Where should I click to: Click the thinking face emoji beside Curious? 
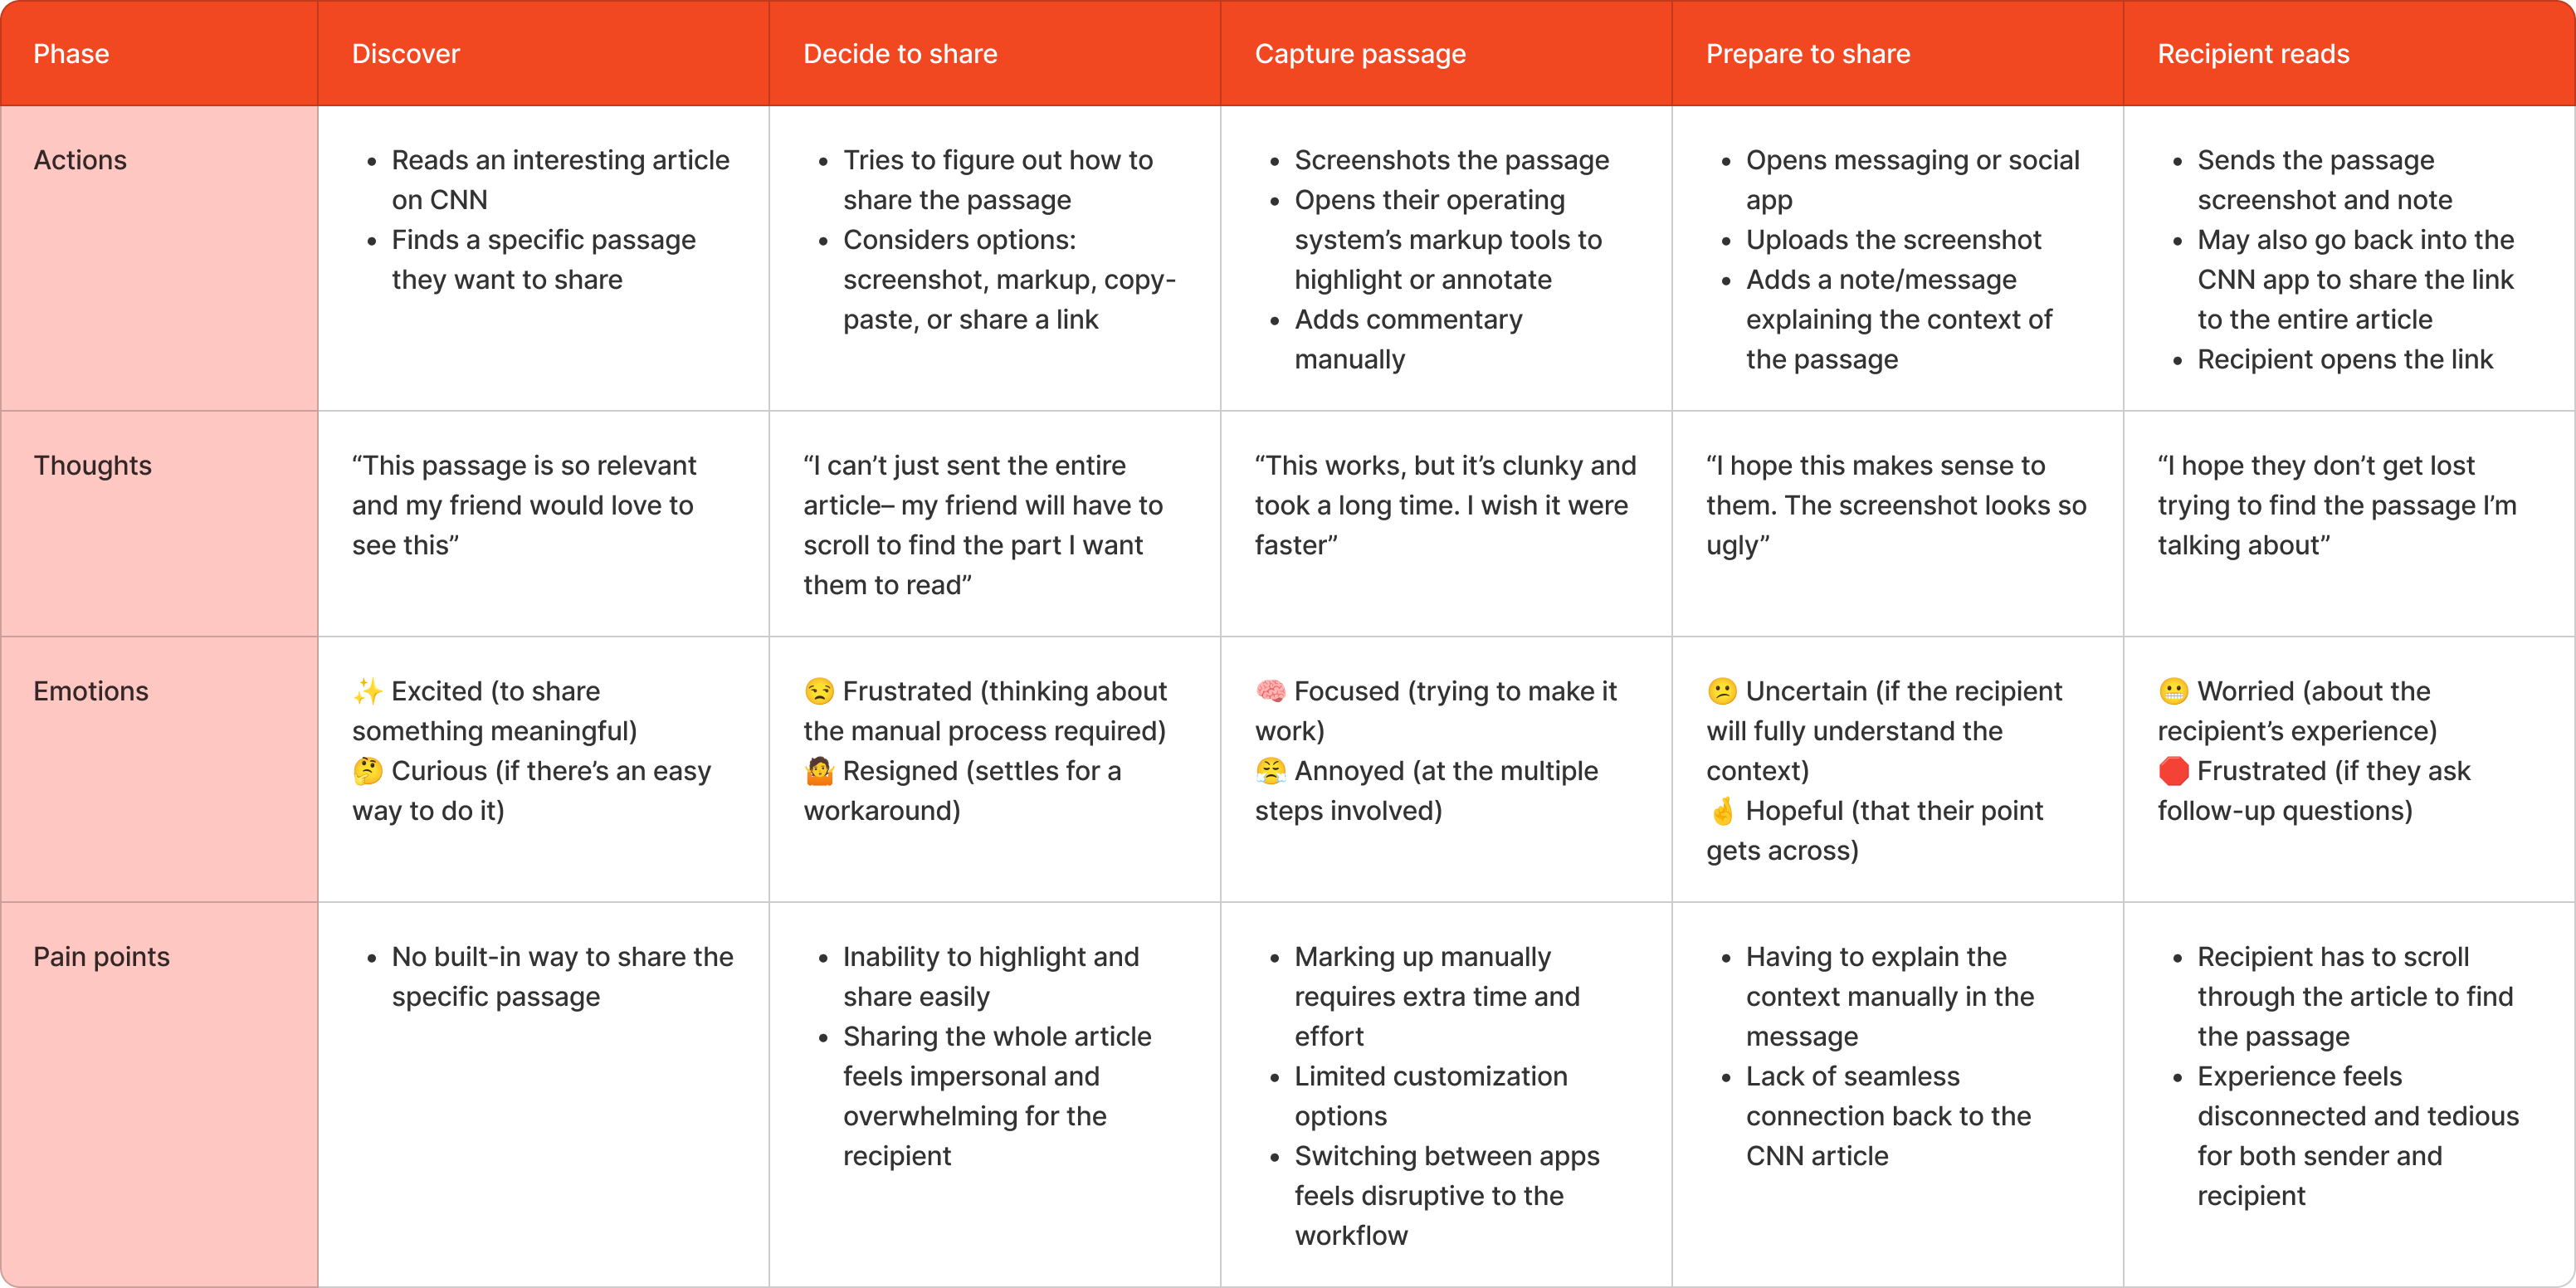coord(367,771)
